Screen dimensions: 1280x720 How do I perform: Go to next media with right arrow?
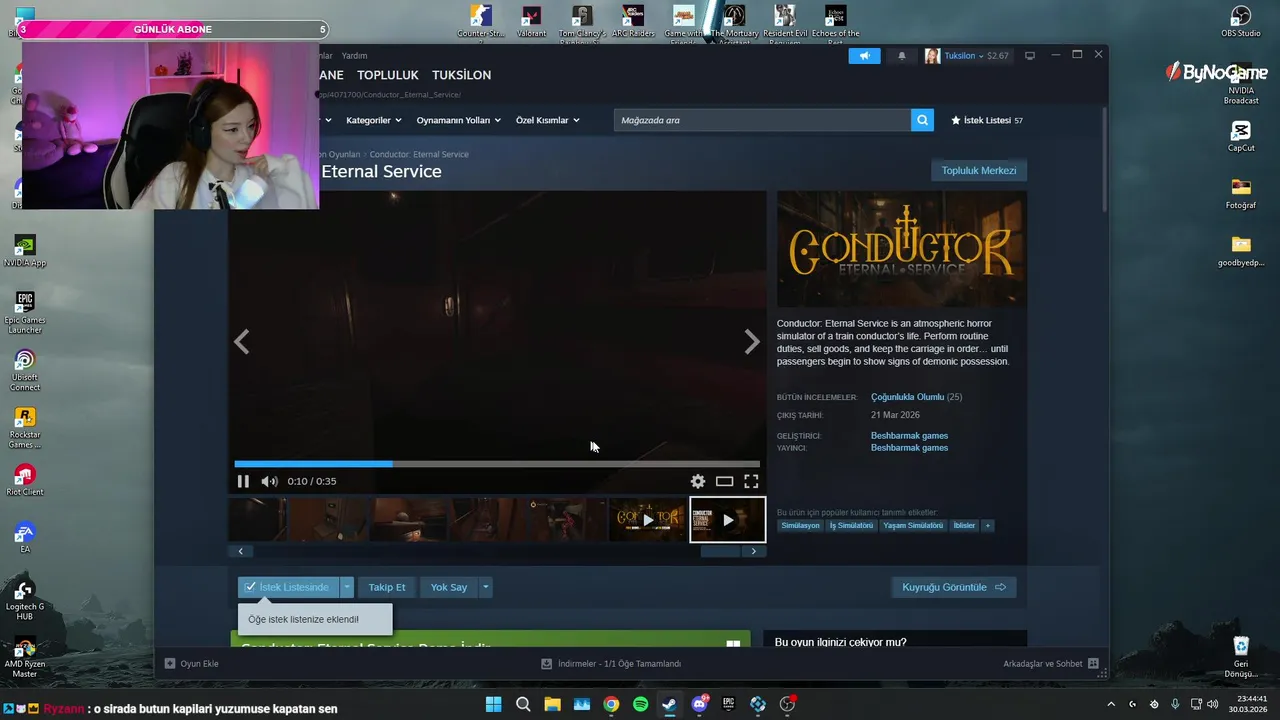coord(752,342)
